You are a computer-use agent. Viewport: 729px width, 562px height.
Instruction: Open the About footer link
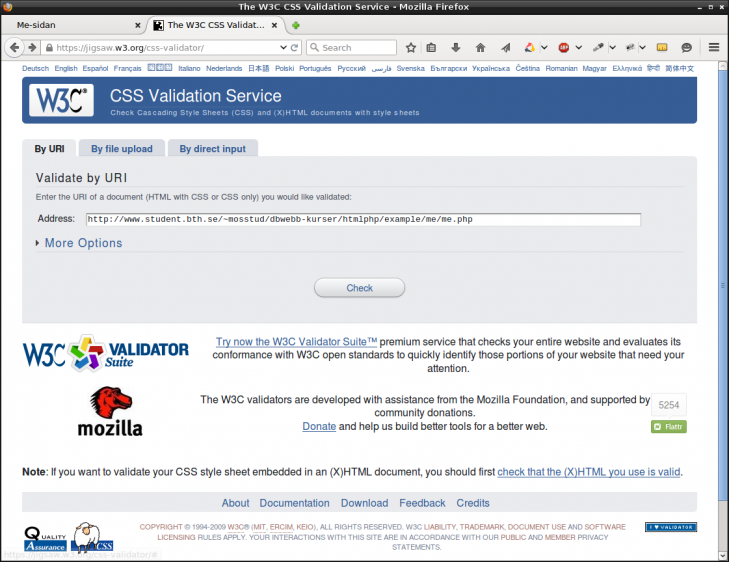235,503
